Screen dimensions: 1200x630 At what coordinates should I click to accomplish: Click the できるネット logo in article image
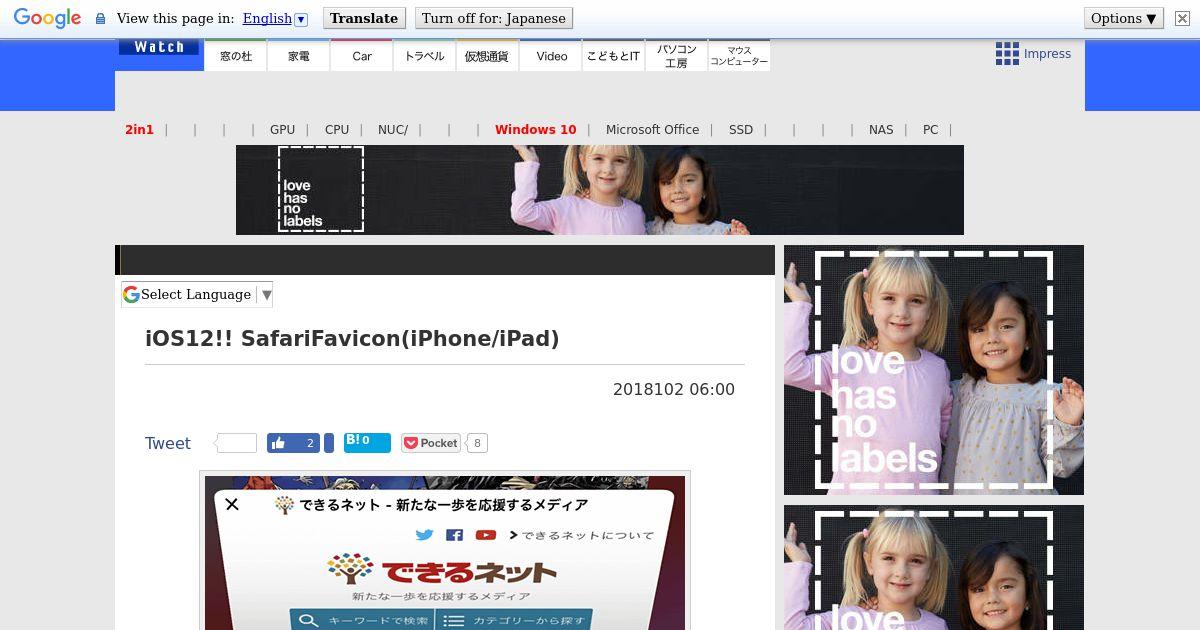pos(442,571)
